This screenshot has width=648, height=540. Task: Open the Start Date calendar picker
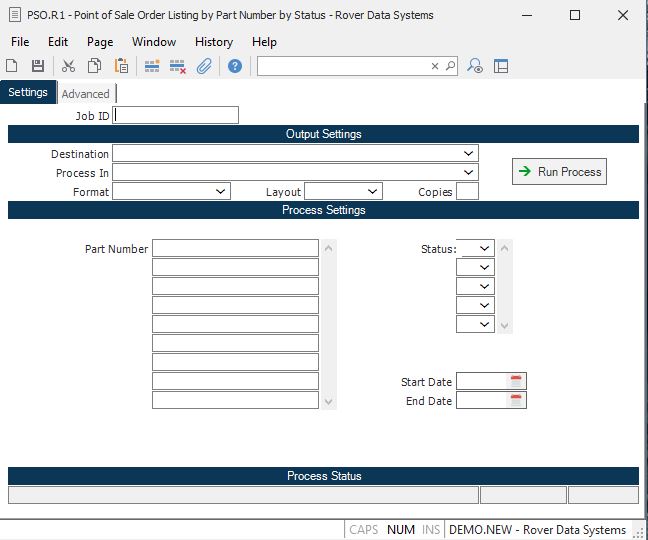click(516, 381)
